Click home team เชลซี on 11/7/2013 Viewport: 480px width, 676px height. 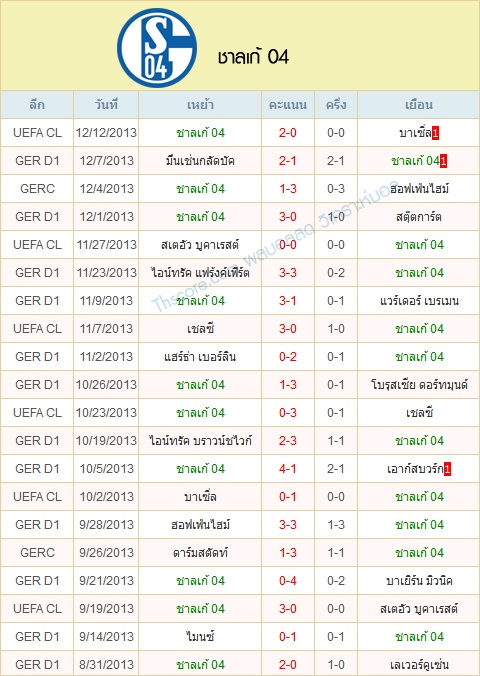(x=201, y=329)
